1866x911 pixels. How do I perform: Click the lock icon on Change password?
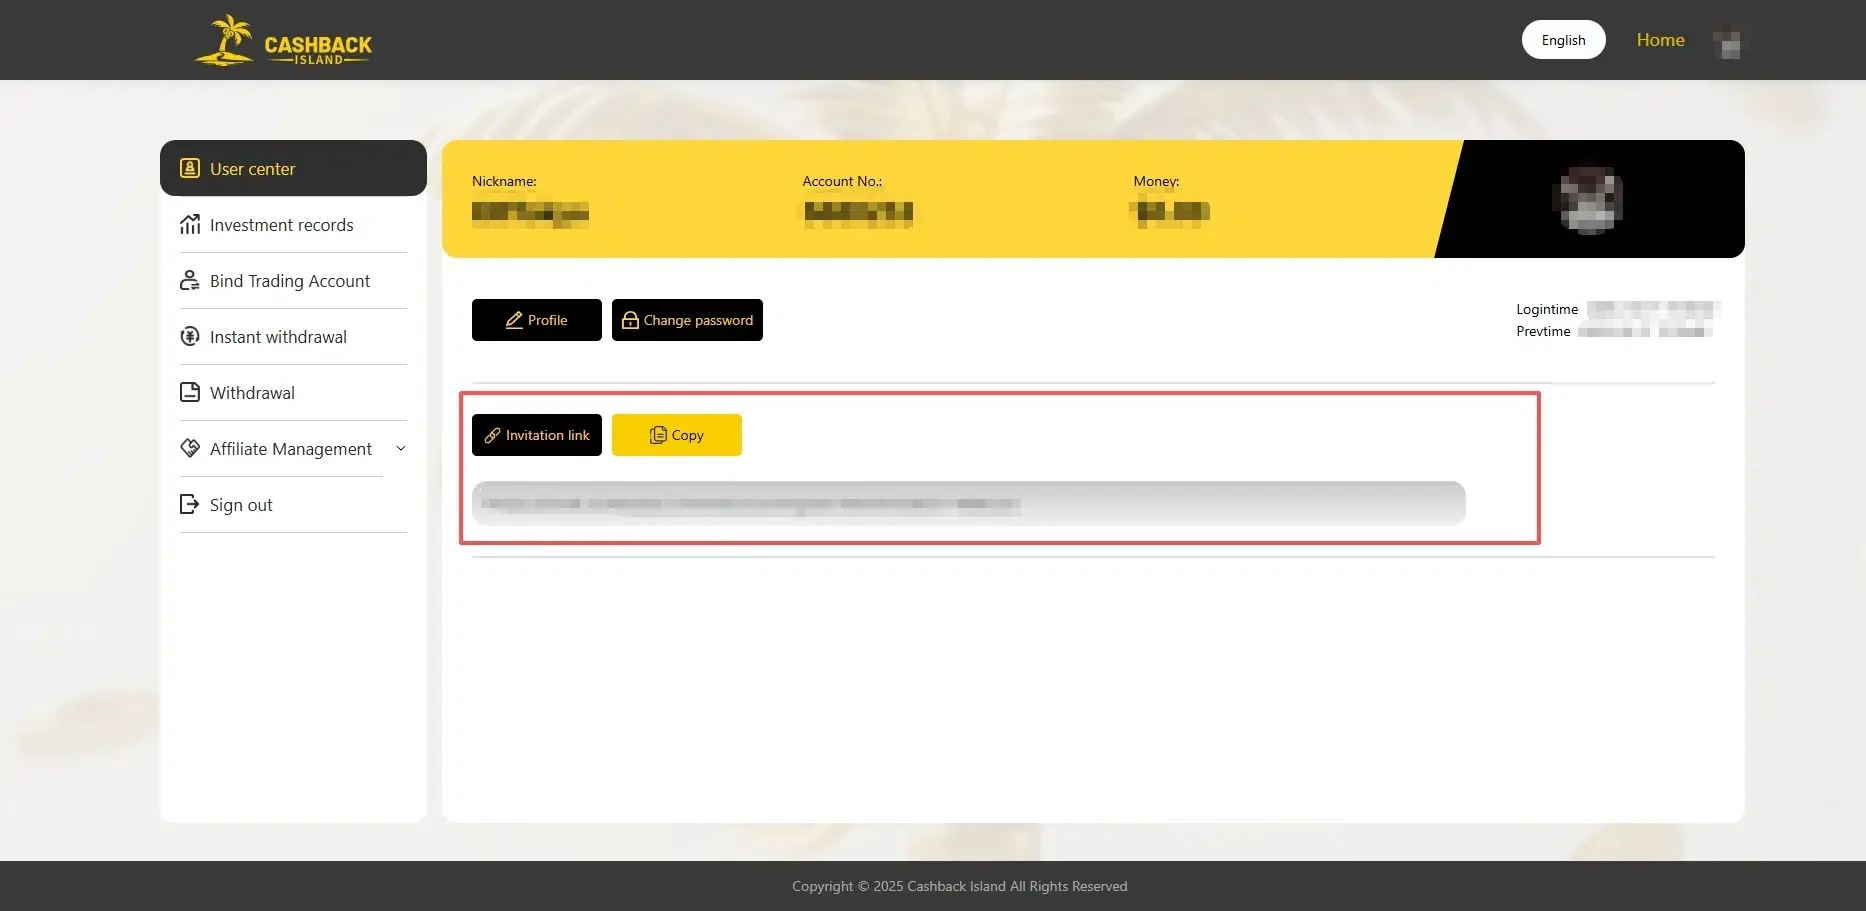point(630,320)
